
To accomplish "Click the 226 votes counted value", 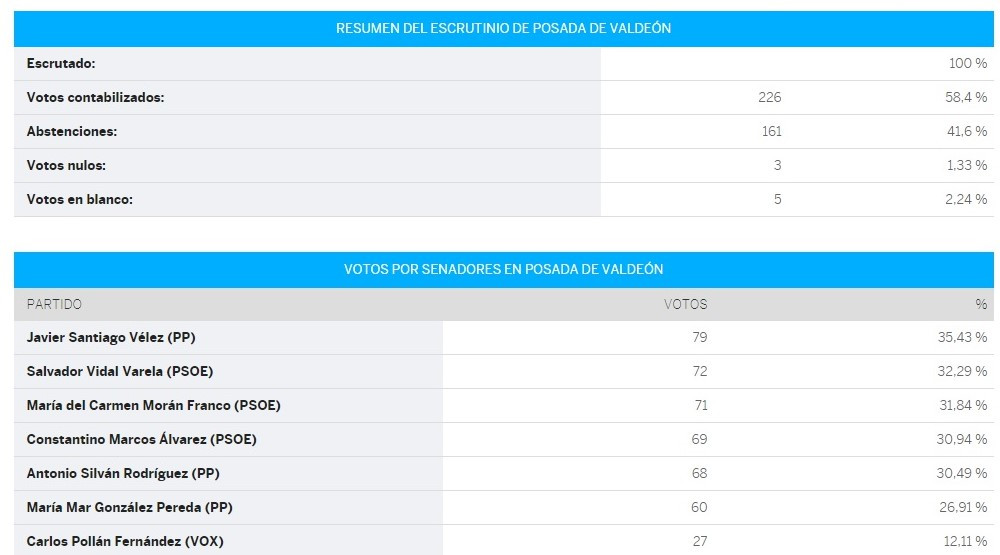I will pyautogui.click(x=770, y=98).
